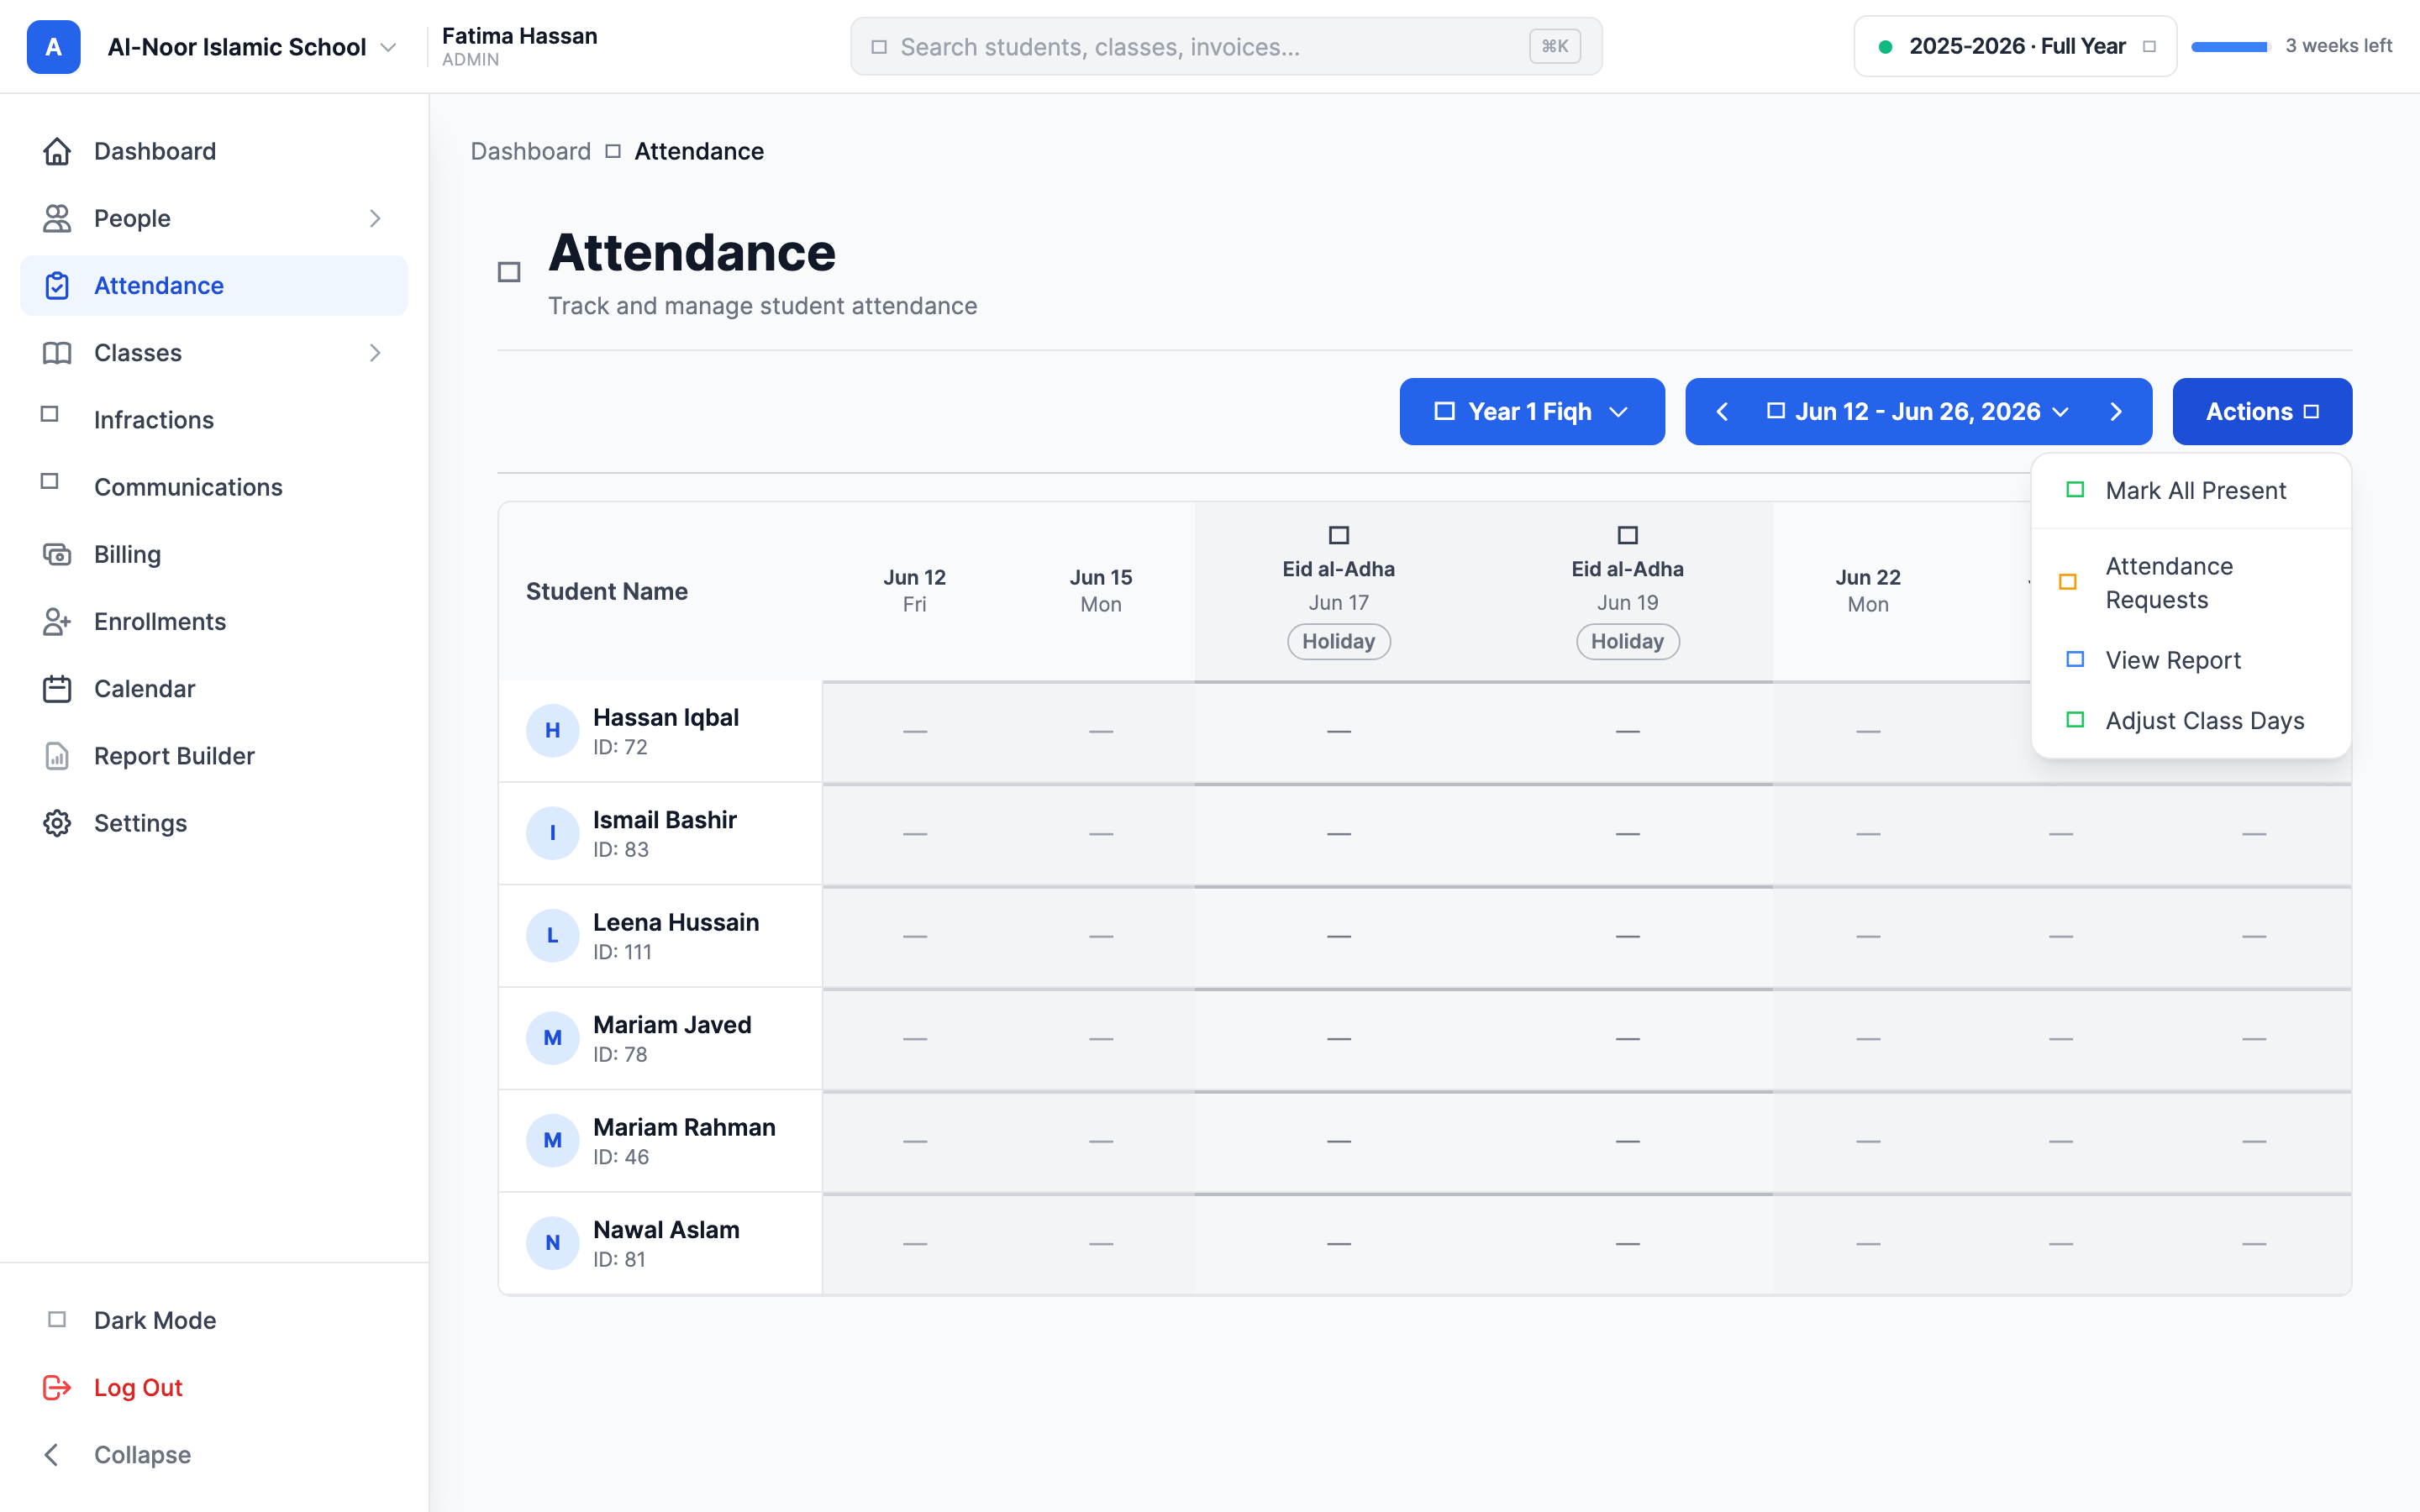Click the Ismail Bashir student name
The width and height of the screenshot is (2420, 1512).
(665, 819)
